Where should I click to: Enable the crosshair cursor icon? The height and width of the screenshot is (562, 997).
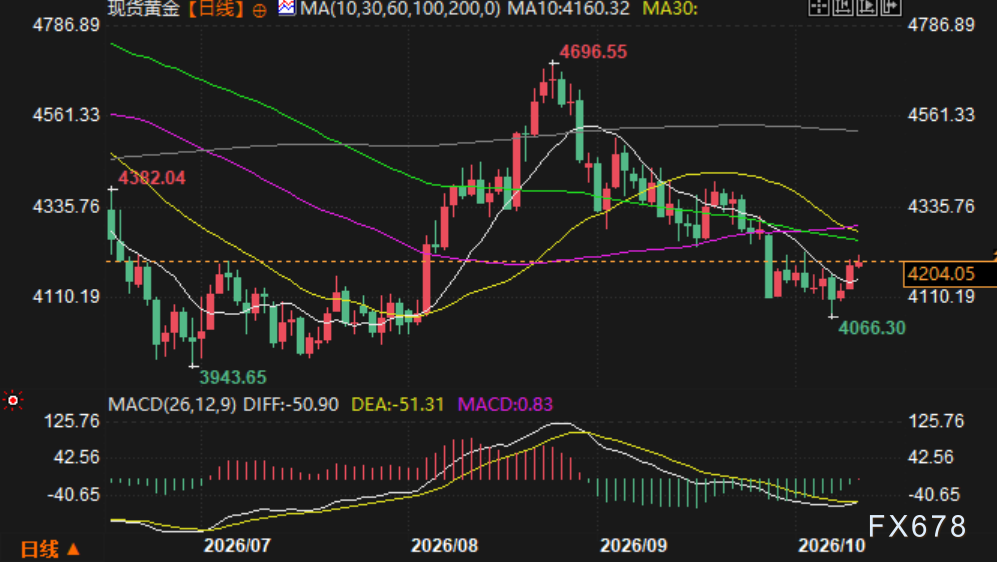pos(819,7)
